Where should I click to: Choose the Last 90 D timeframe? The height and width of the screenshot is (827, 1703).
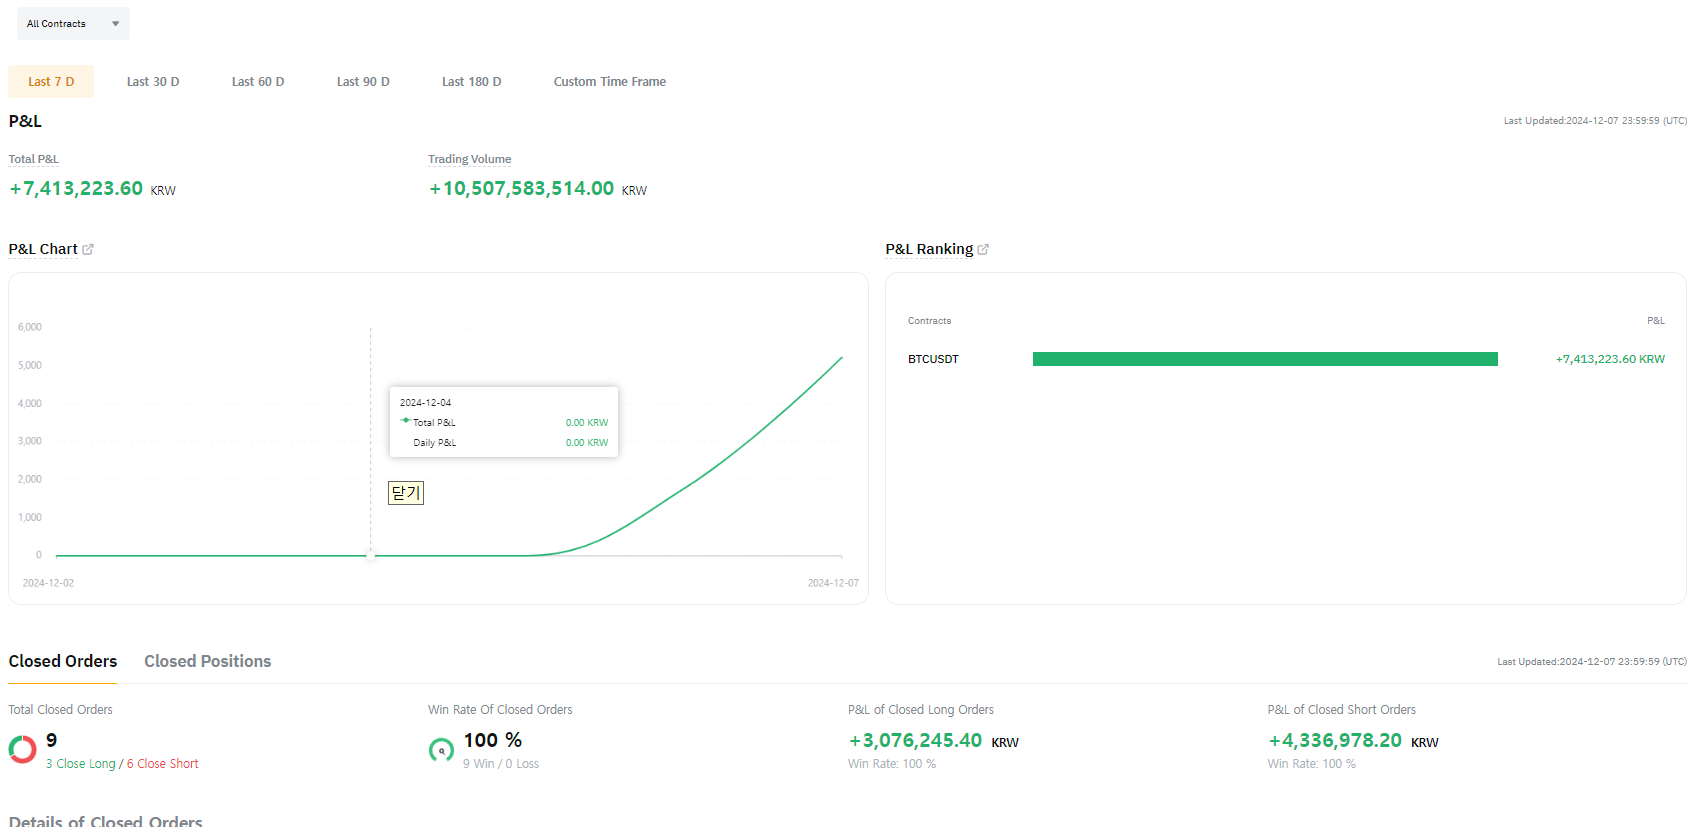coord(363,82)
